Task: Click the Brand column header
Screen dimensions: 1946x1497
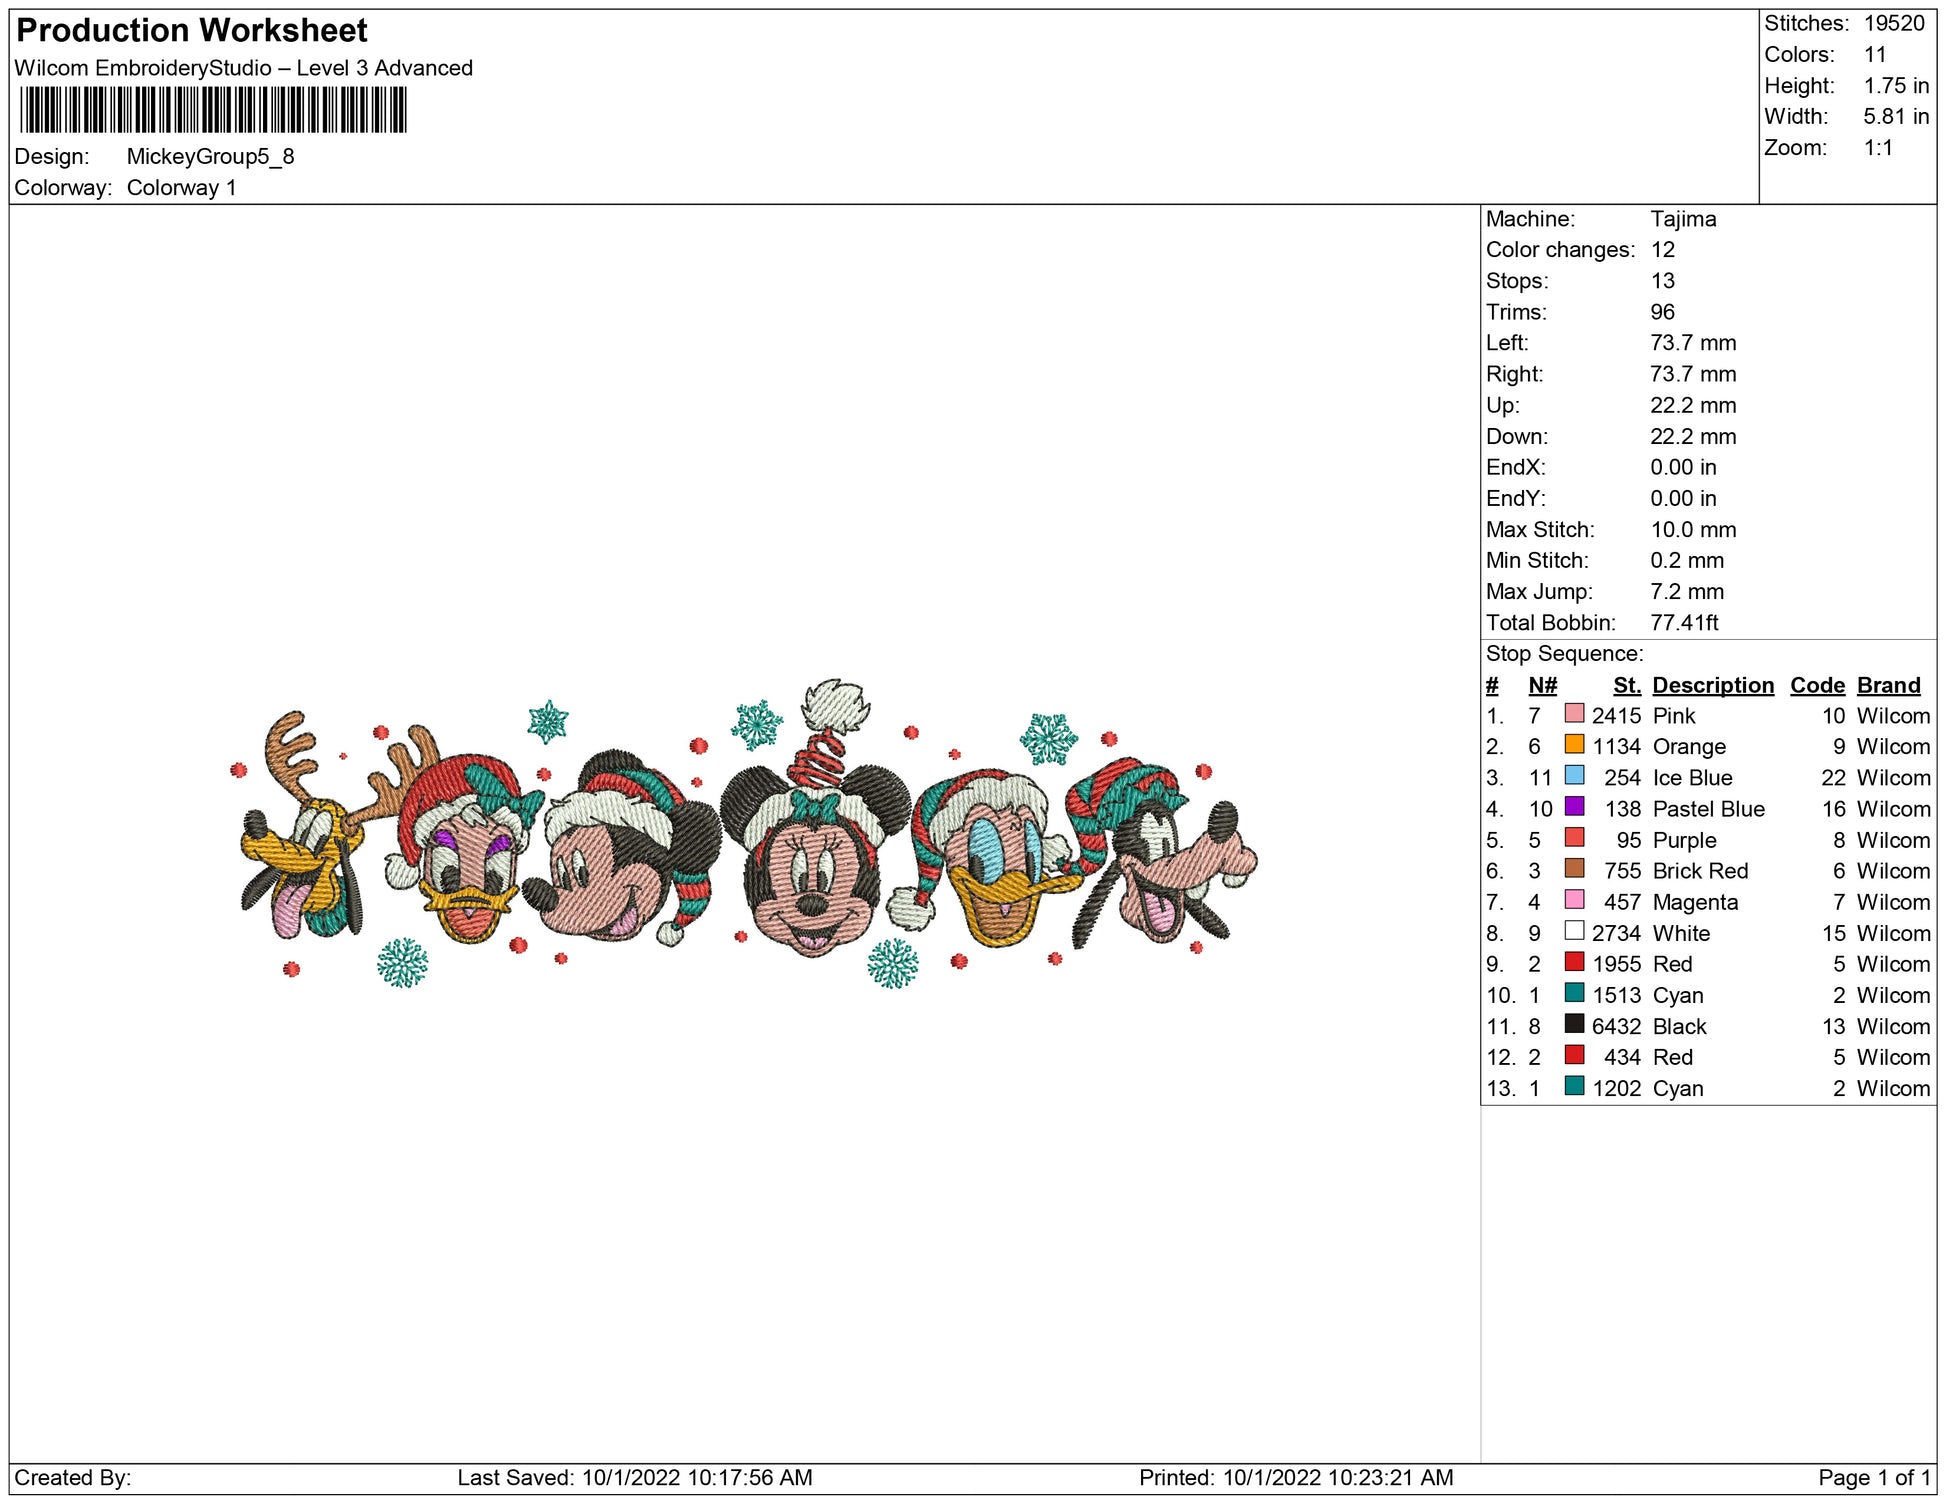Action: pos(1888,685)
